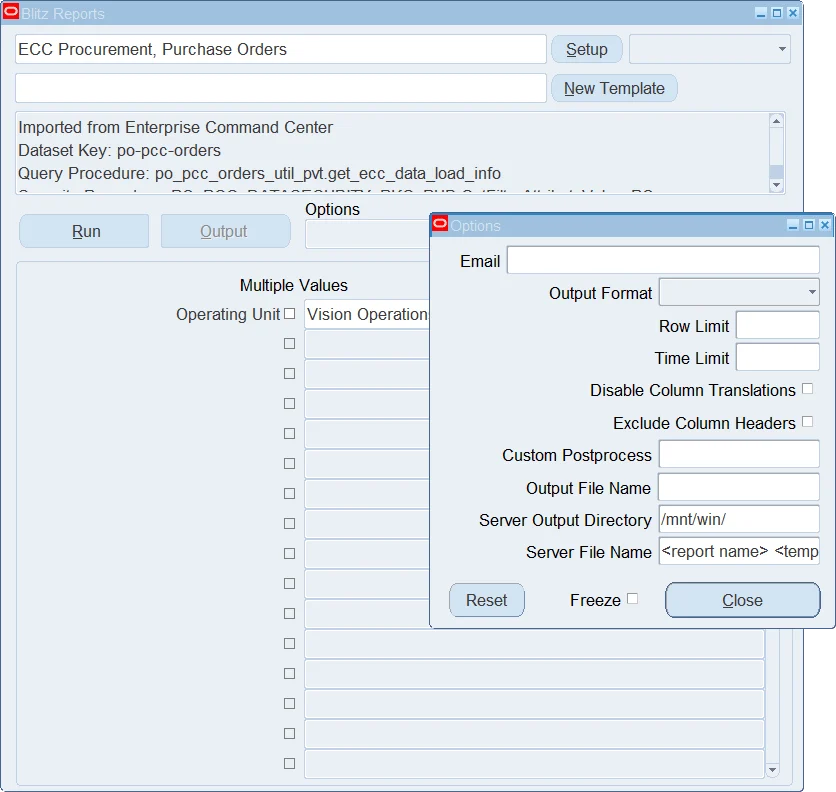Click the Output button

[226, 231]
